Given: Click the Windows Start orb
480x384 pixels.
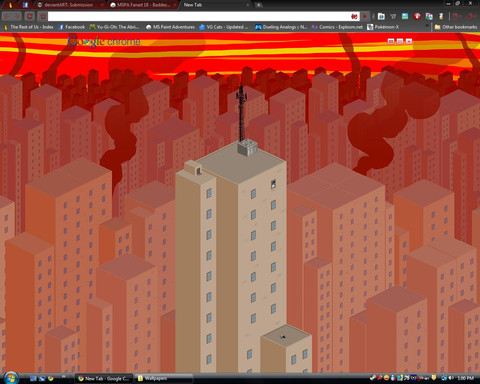Looking at the screenshot, I should [10, 378].
